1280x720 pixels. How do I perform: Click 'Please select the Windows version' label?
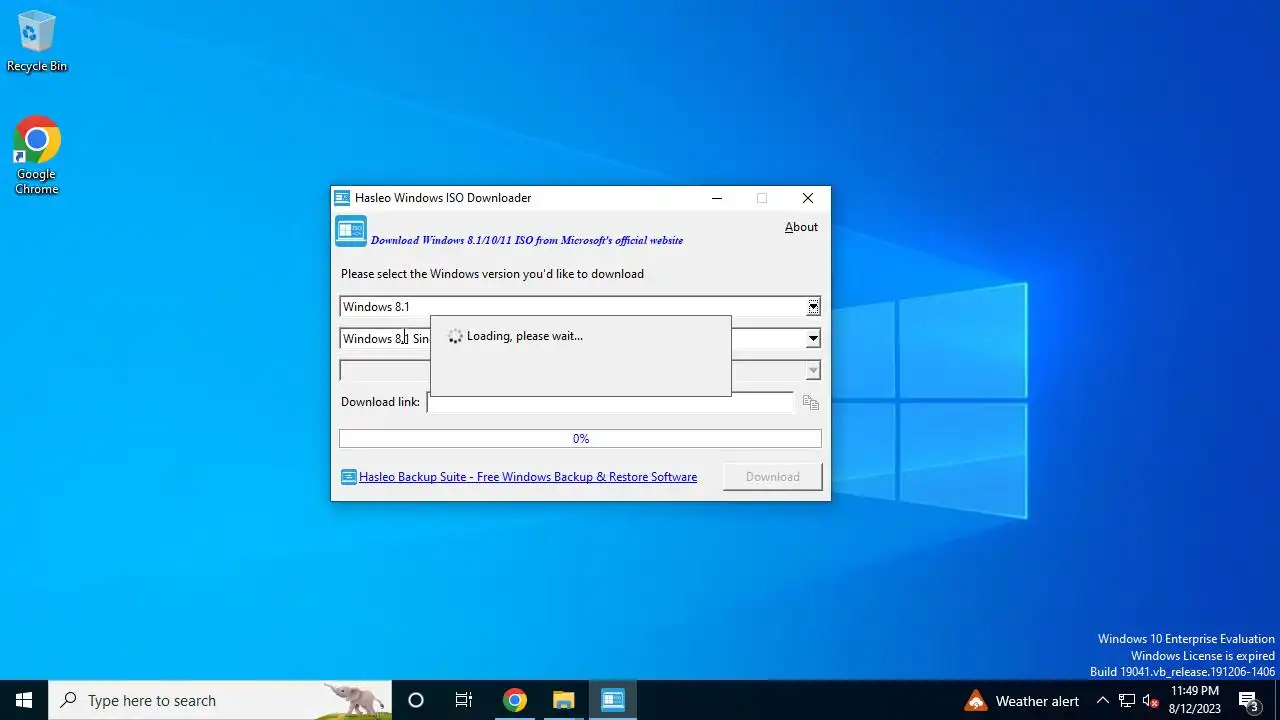point(492,274)
